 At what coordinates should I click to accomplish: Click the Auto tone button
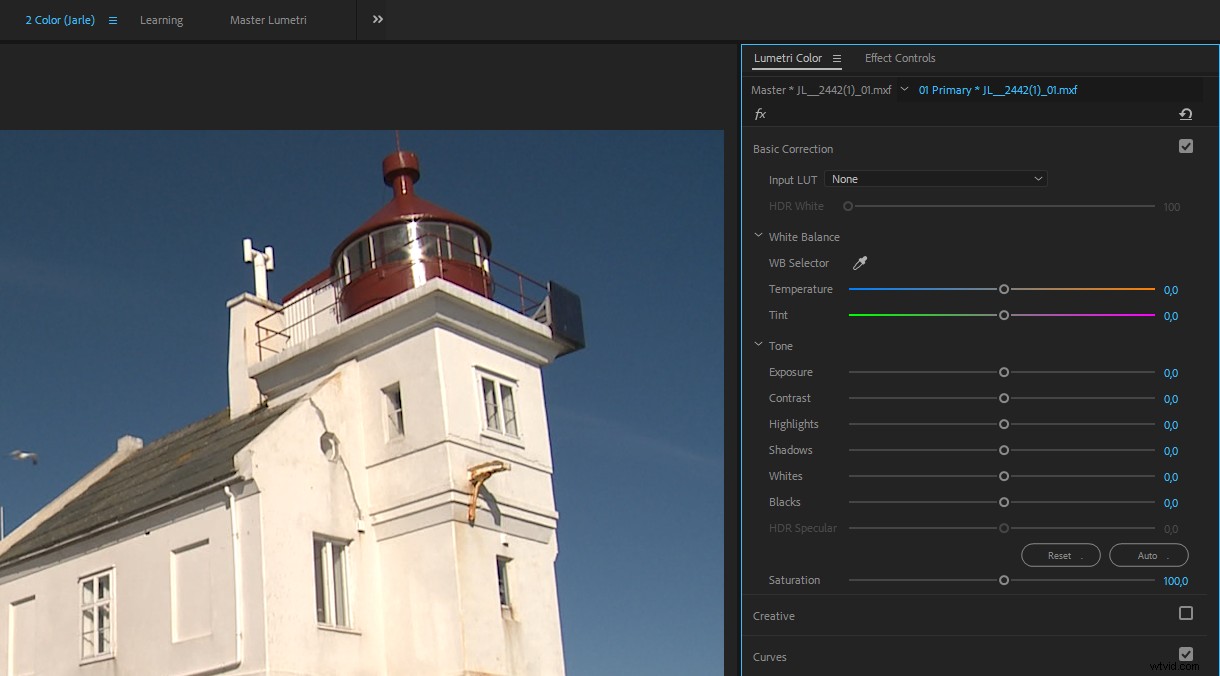[1148, 555]
